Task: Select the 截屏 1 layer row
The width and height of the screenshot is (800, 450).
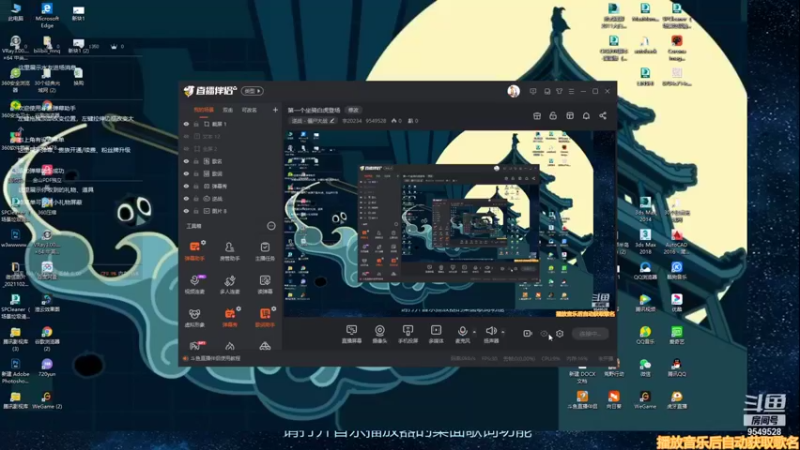Action: pyautogui.click(x=230, y=124)
